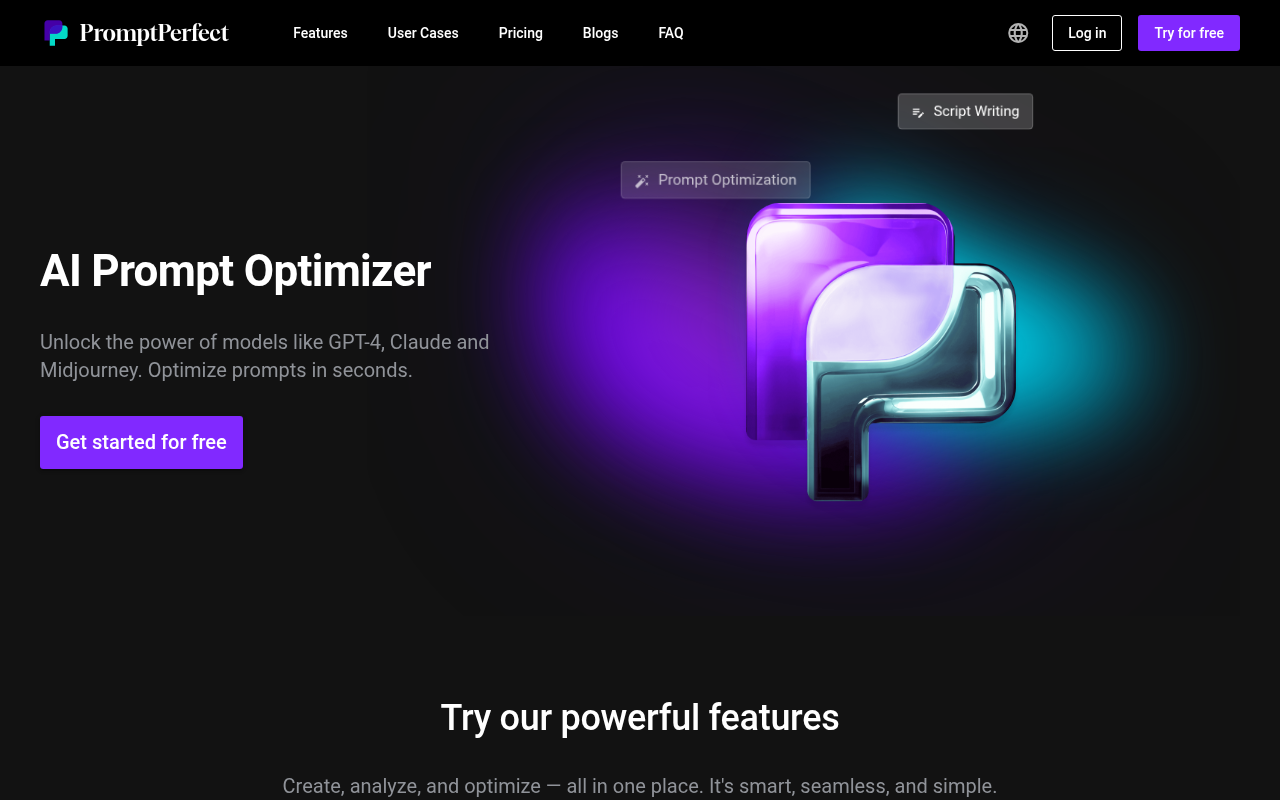View the Pricing page
This screenshot has width=1280, height=800.
click(x=520, y=33)
